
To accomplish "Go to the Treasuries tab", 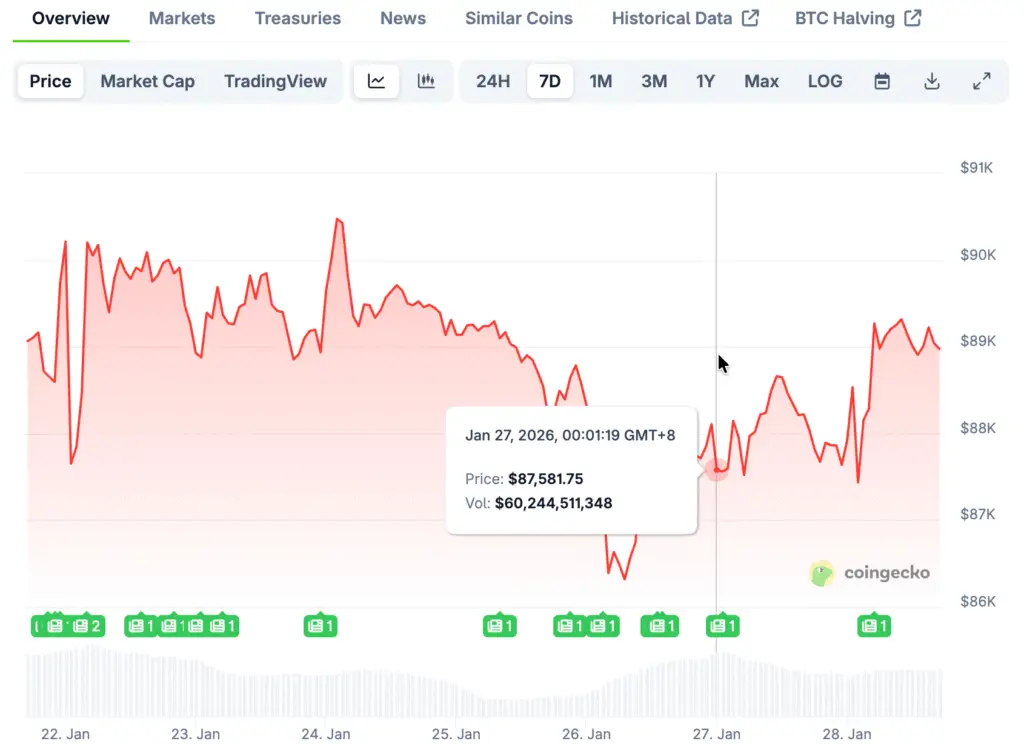I will click(x=297, y=18).
